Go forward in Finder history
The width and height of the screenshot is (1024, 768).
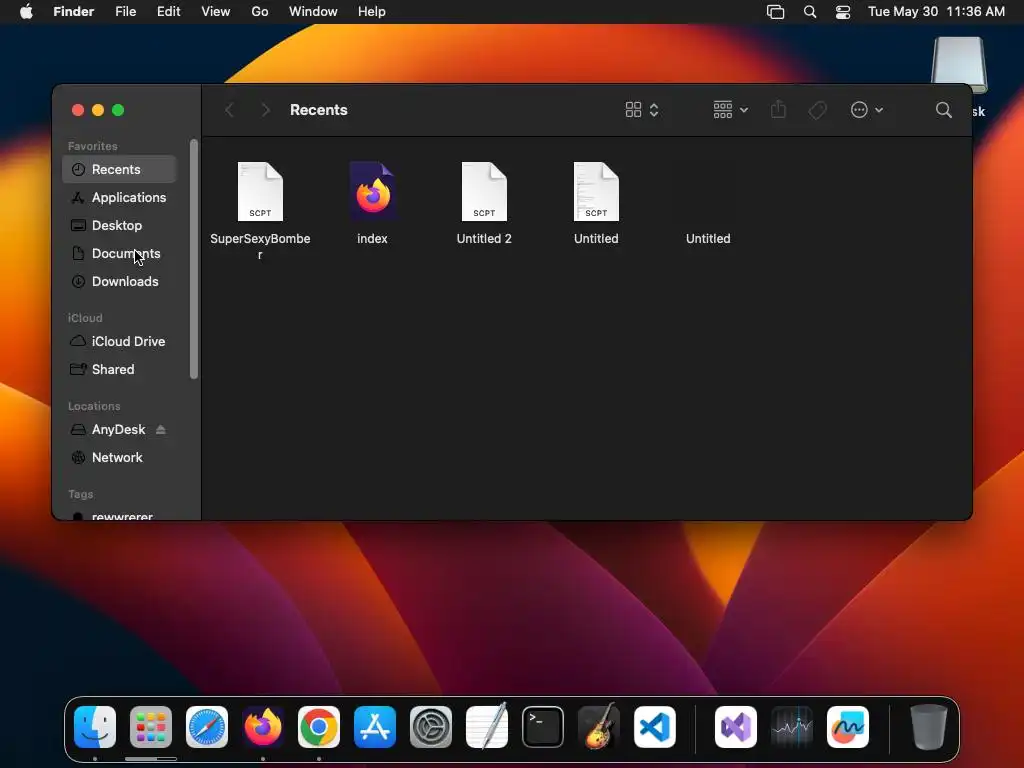(x=265, y=110)
